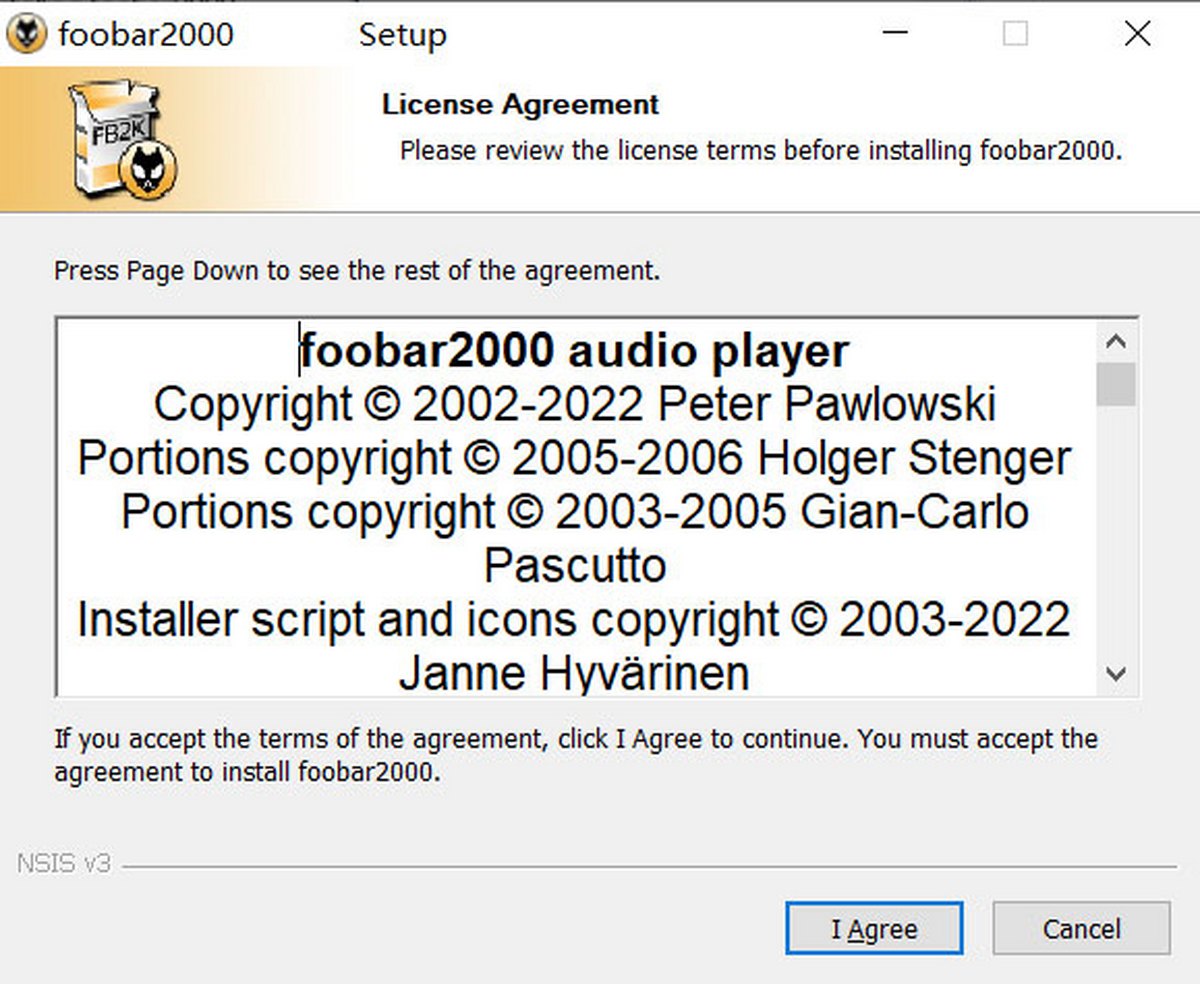Click the "Press Page Down" instruction text
Screen dimensions: 1200x984
click(357, 270)
